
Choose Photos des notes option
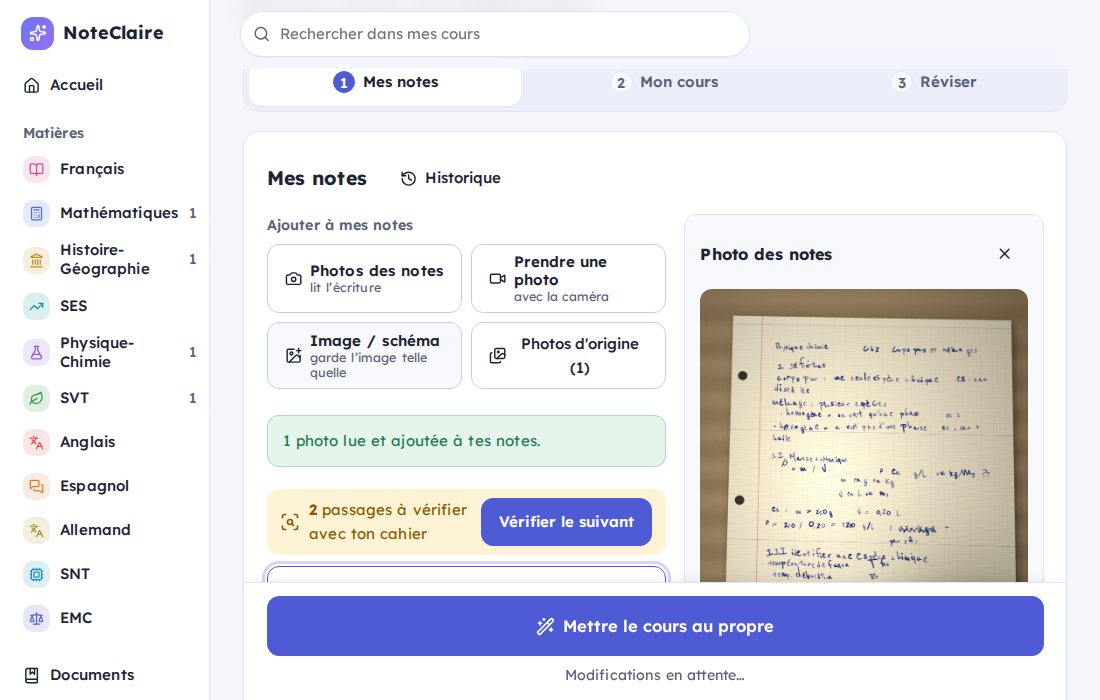coord(364,278)
